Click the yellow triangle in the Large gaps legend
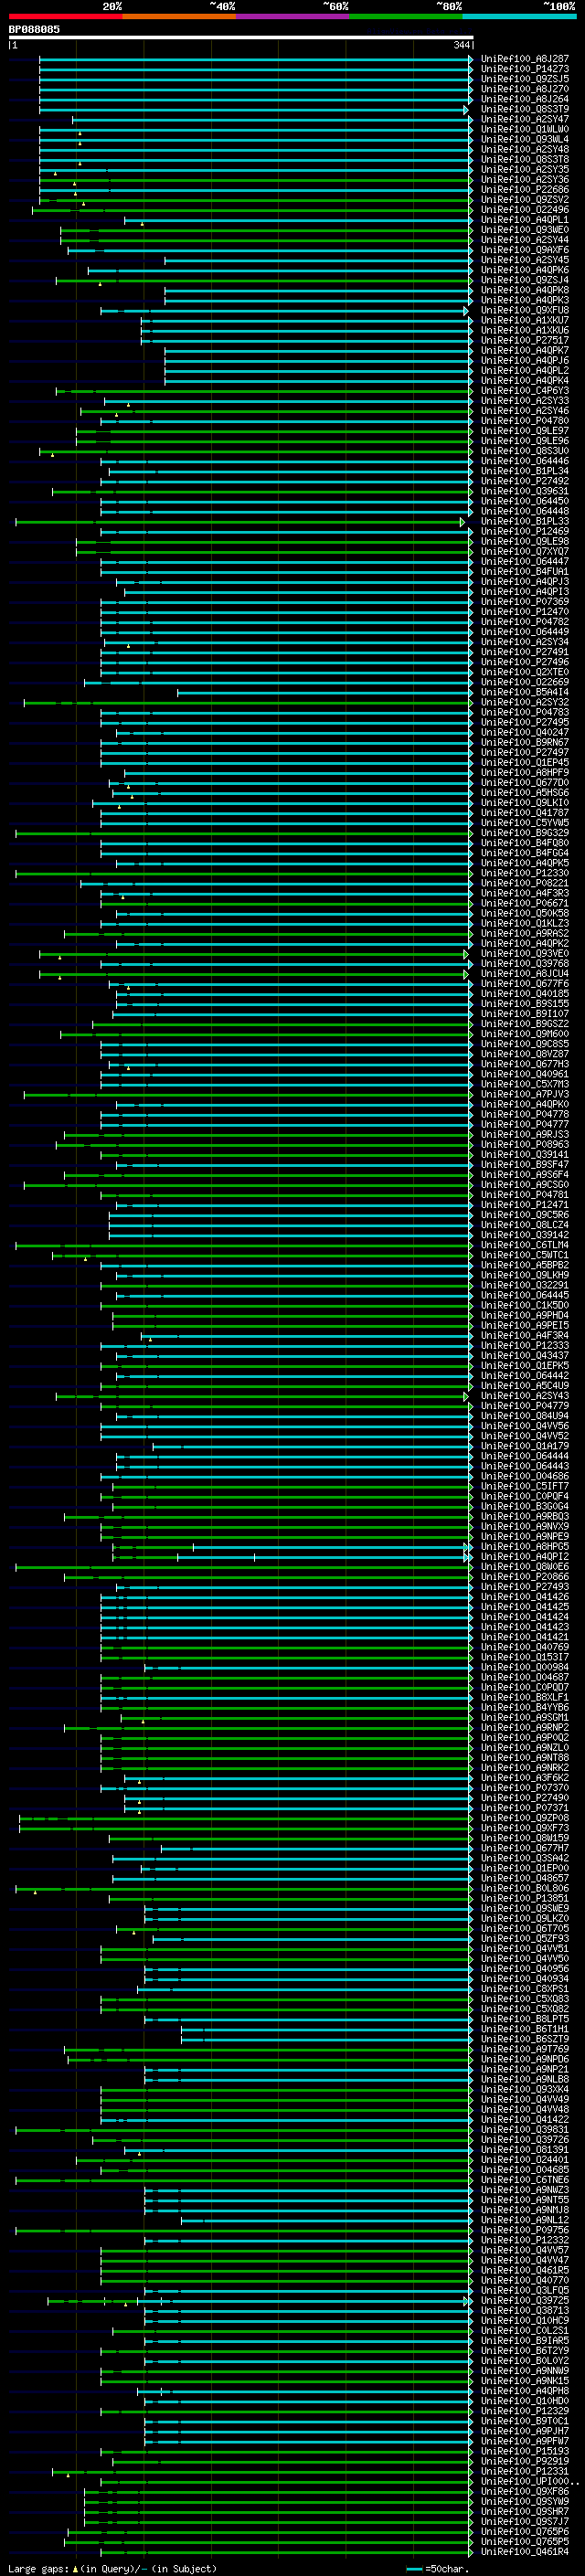This screenshot has height=2576, width=585. [x=75, y=2568]
